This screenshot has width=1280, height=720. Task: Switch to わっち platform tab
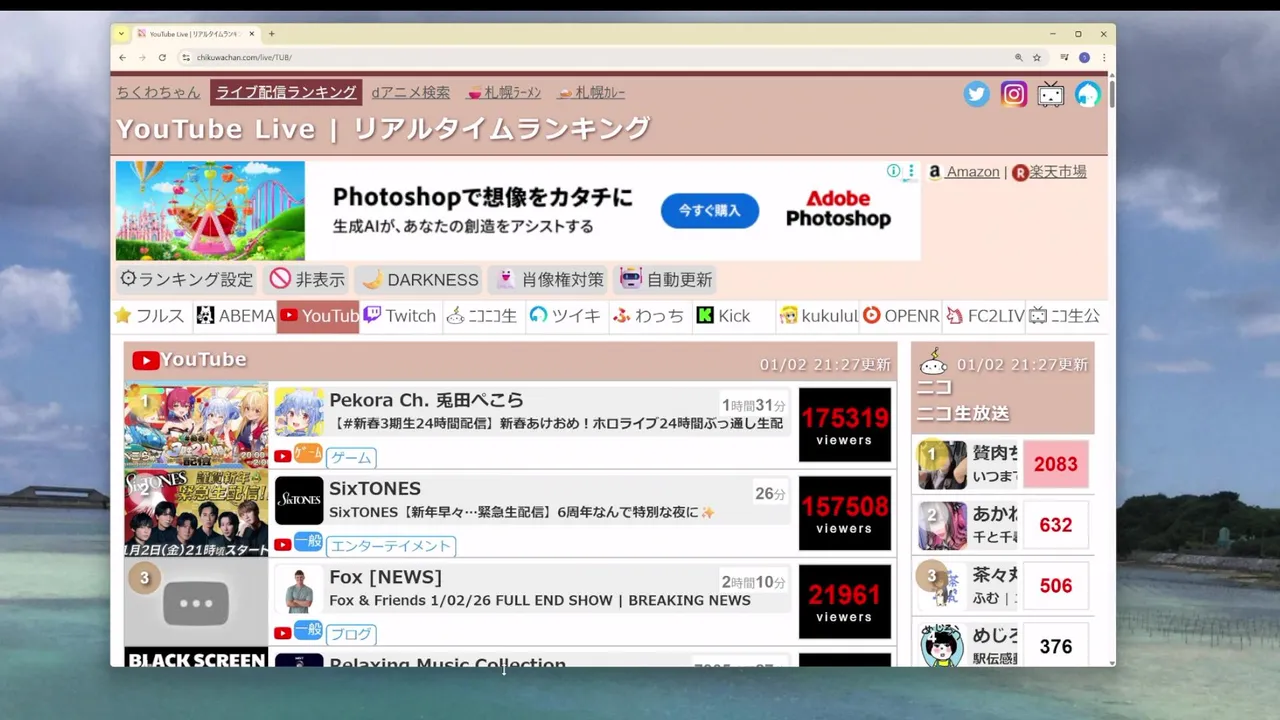(x=650, y=316)
